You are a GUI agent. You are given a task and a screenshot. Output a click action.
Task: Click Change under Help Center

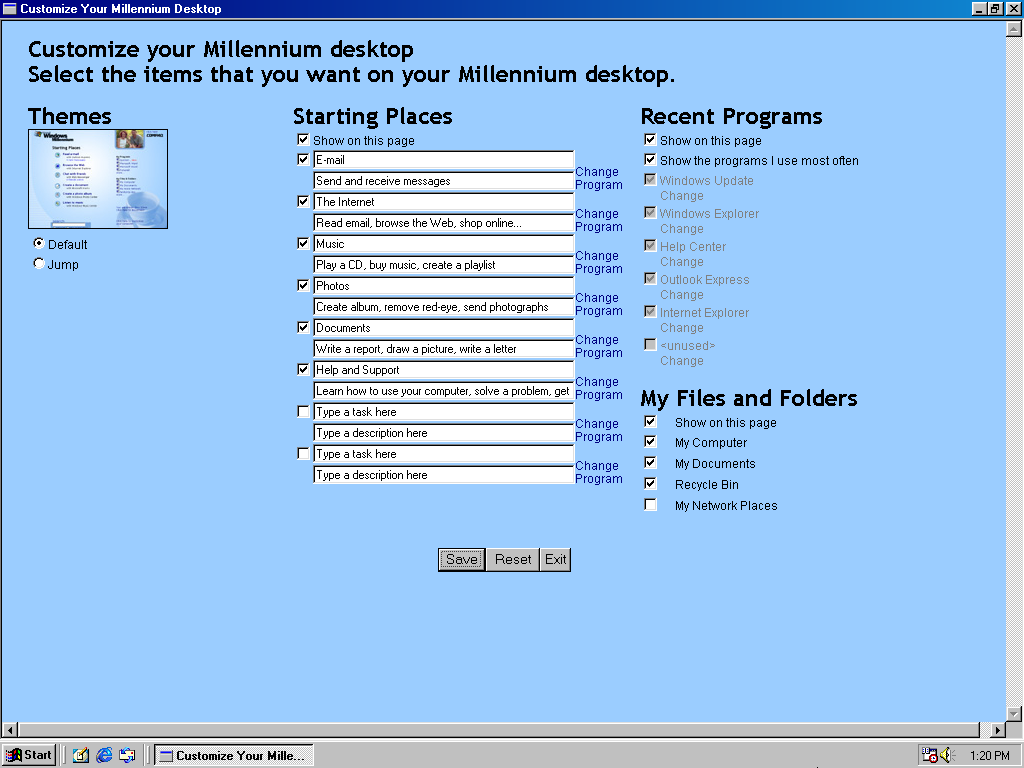[682, 262]
